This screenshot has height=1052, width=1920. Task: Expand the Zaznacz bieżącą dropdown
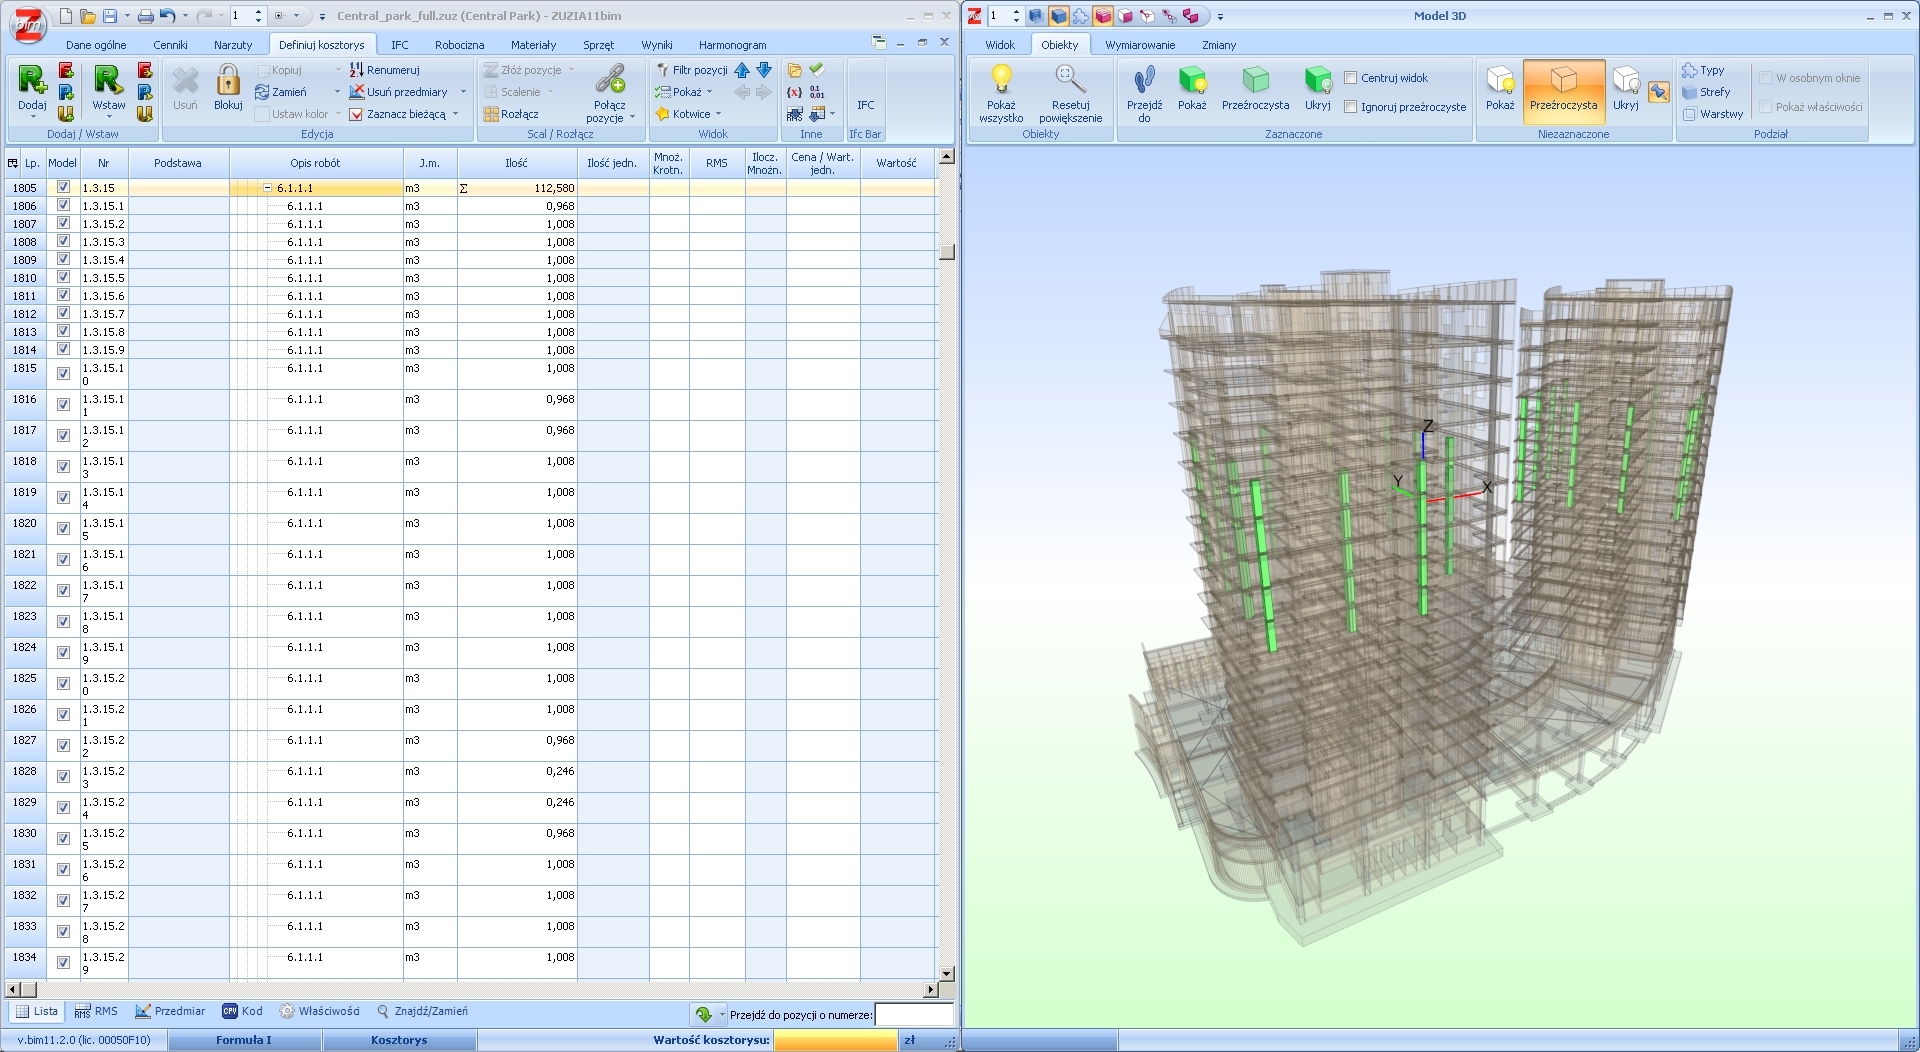click(x=456, y=114)
